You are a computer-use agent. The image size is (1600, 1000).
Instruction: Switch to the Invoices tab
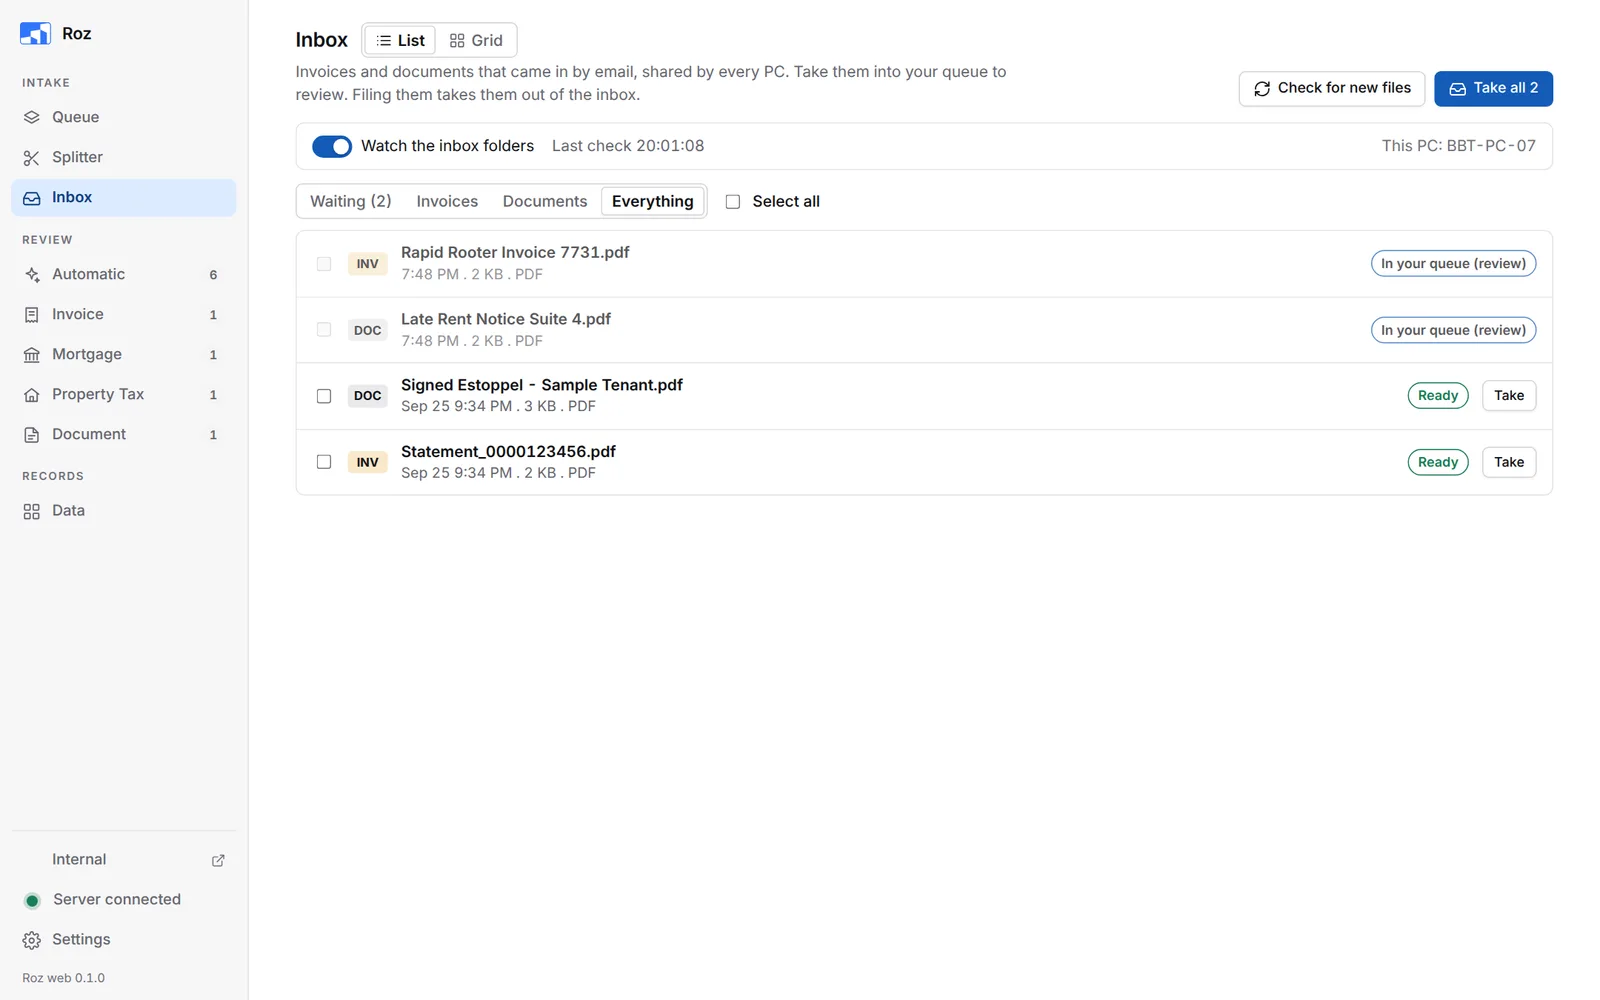447,201
